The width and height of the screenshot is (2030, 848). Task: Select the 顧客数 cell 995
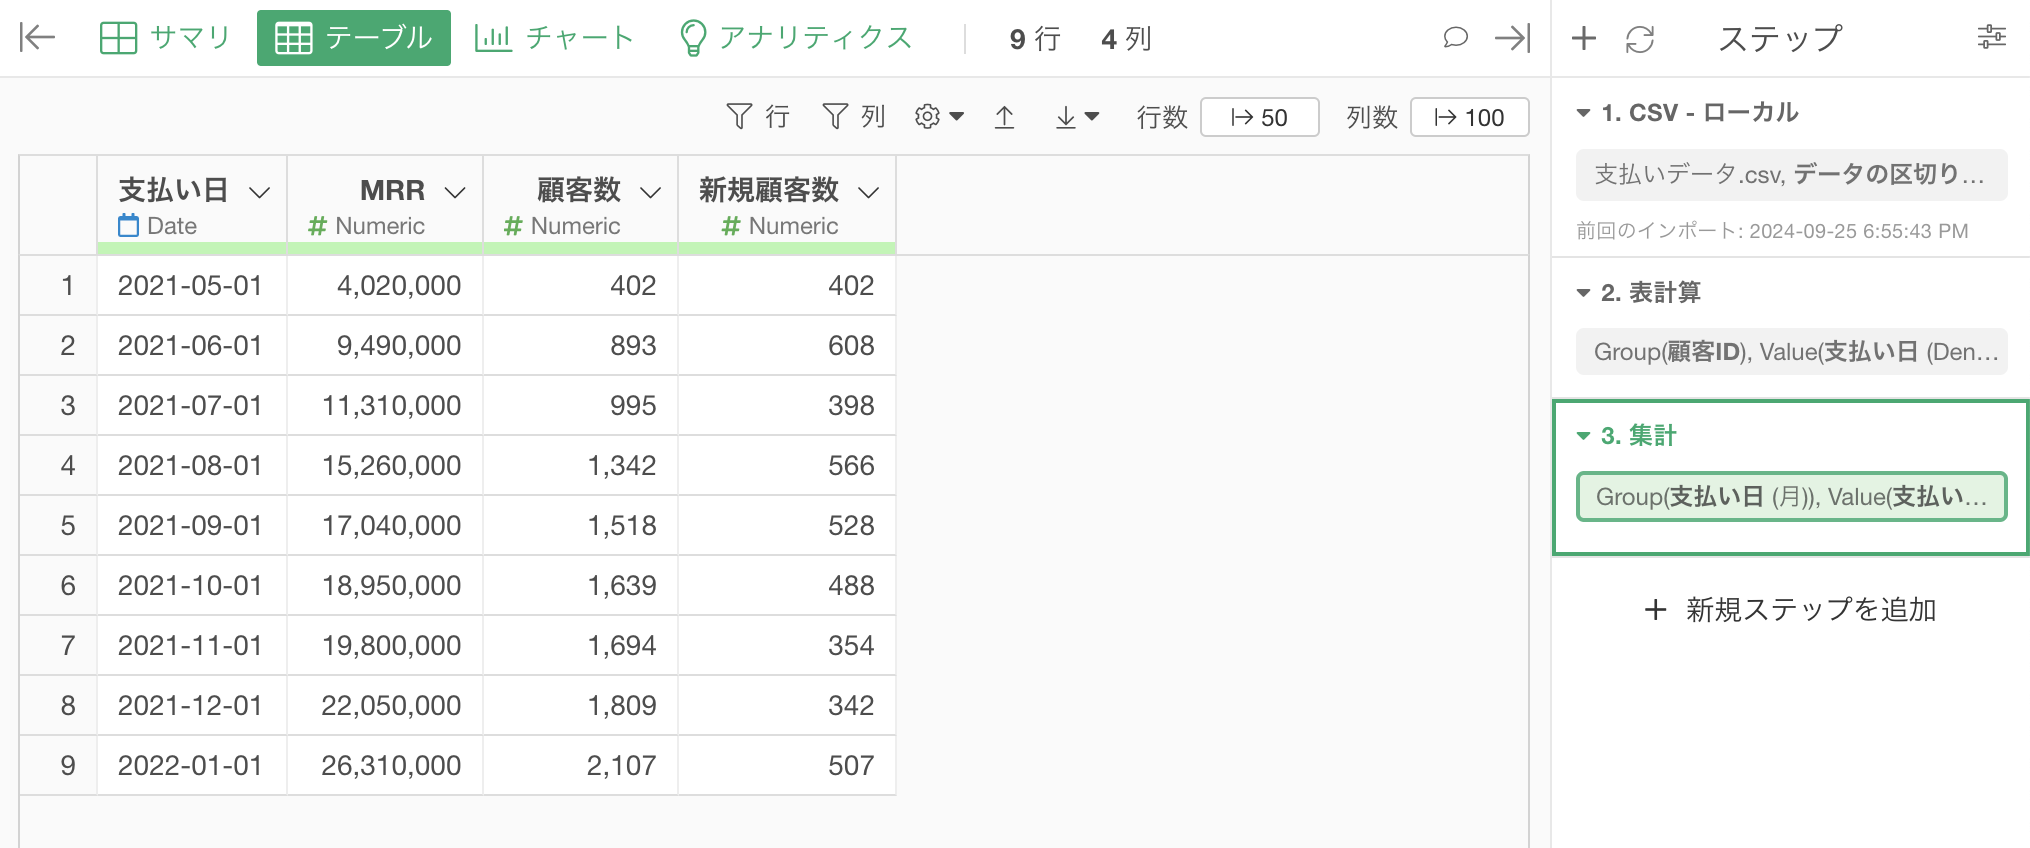point(580,405)
